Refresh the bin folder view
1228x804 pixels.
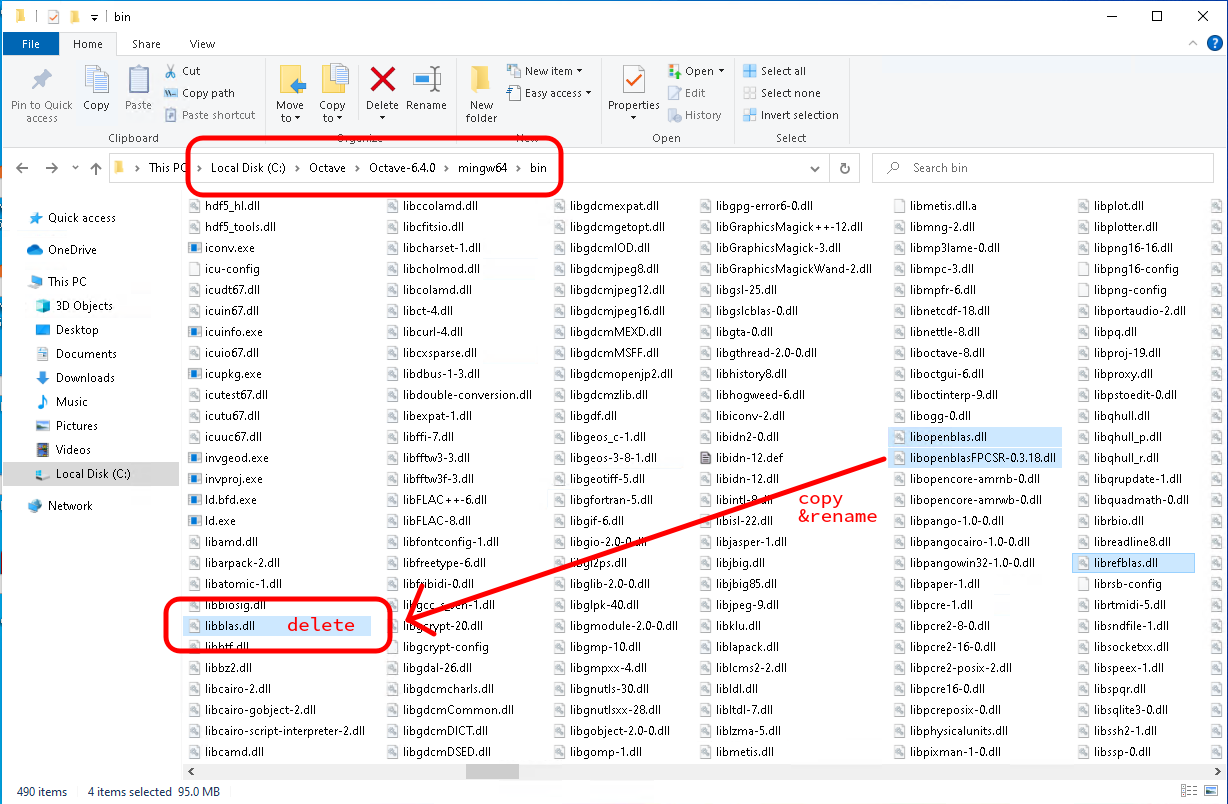pos(846,168)
